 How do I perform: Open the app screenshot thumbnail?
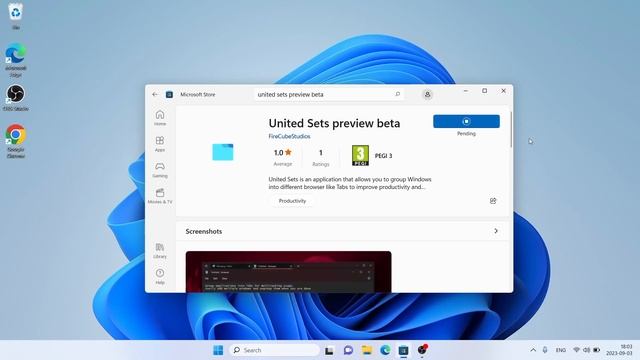point(288,271)
